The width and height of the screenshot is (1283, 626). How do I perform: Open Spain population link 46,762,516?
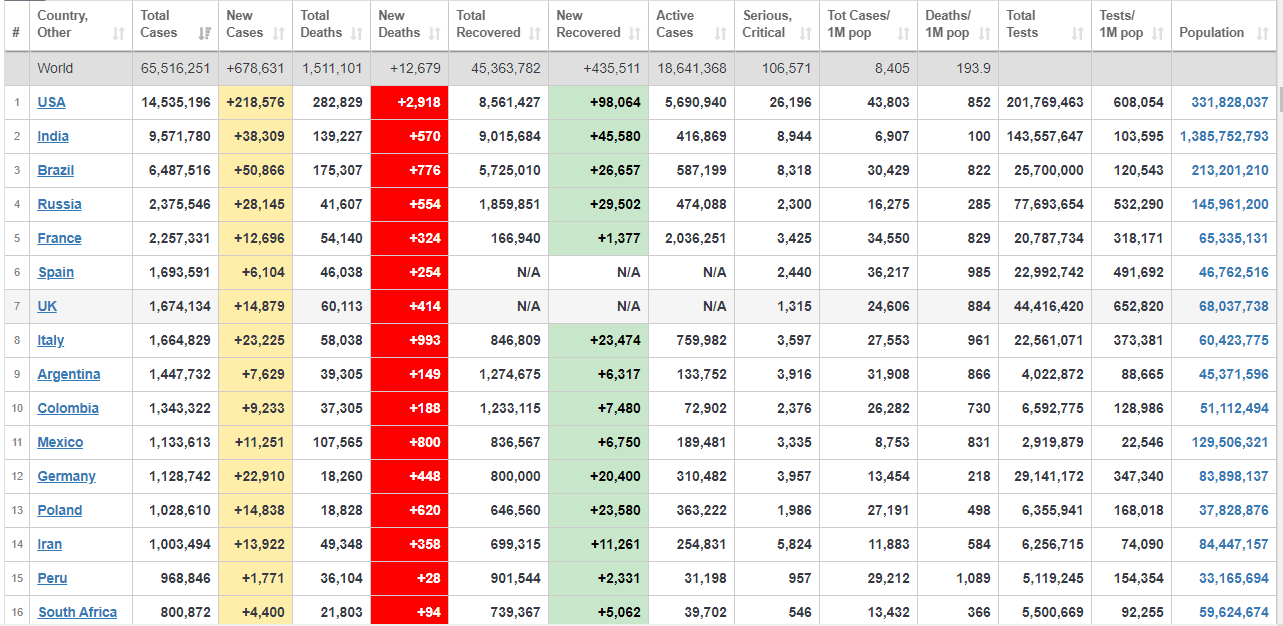tap(1234, 272)
